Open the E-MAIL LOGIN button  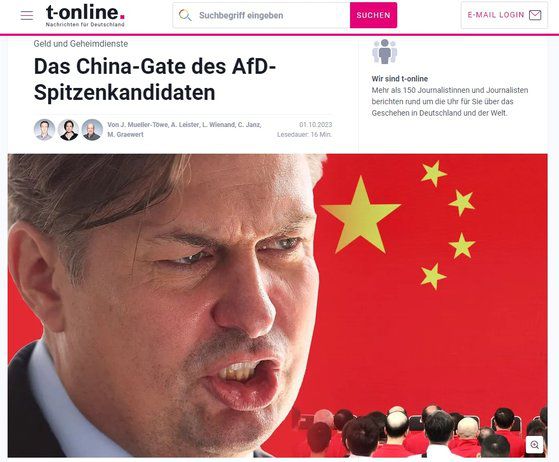click(x=504, y=15)
